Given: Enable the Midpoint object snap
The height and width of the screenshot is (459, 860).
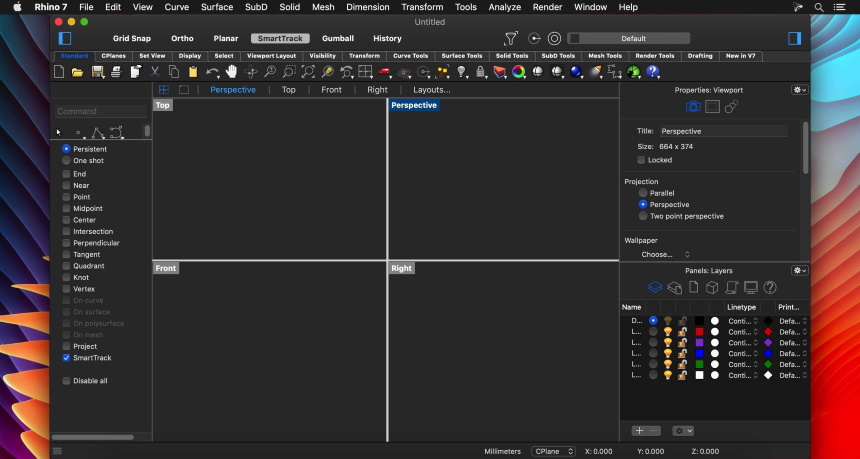Looking at the screenshot, I should 66,208.
